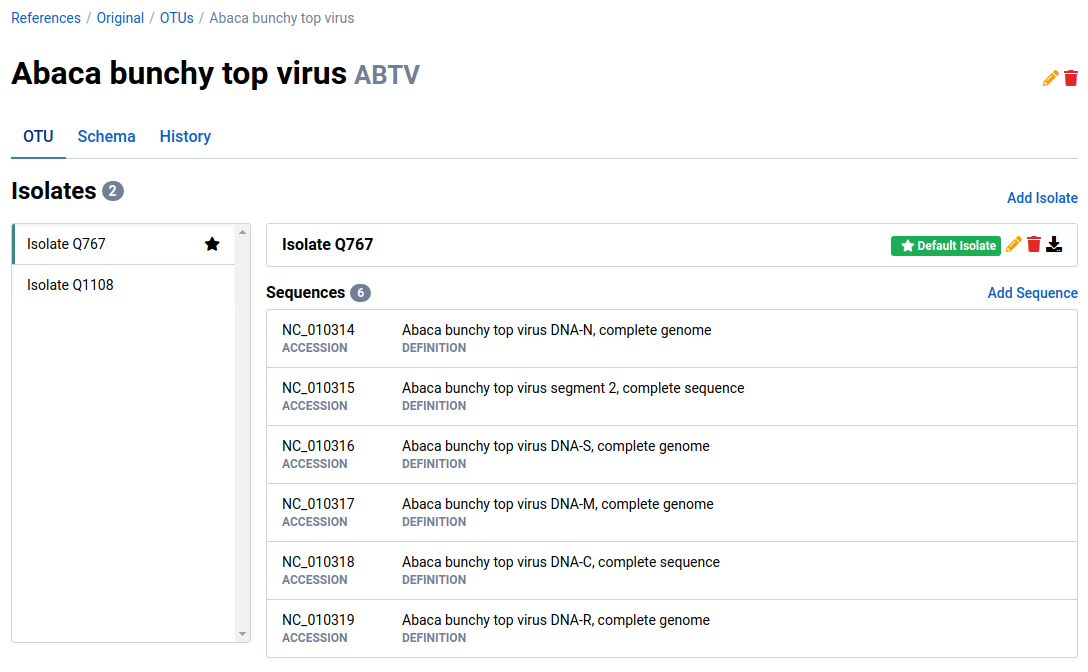Edit the Abaca bunchy top virus OTU
This screenshot has height=672, width=1088.
pyautogui.click(x=1050, y=77)
